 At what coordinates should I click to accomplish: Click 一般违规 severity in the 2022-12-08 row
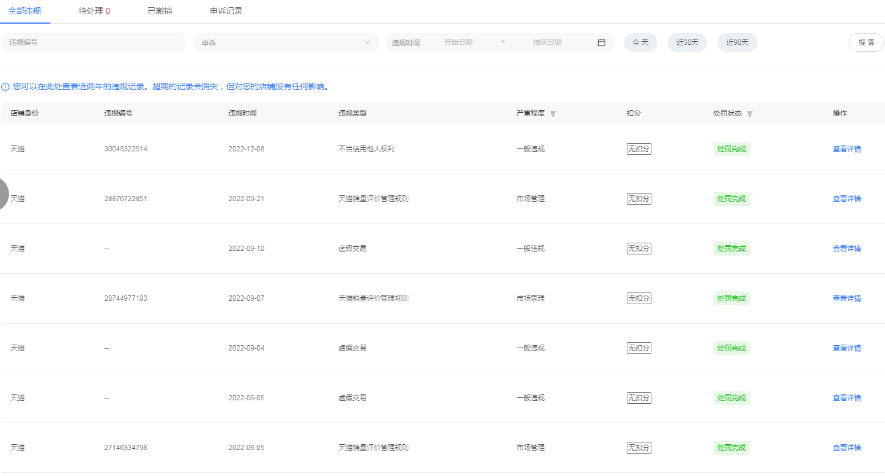[531, 149]
